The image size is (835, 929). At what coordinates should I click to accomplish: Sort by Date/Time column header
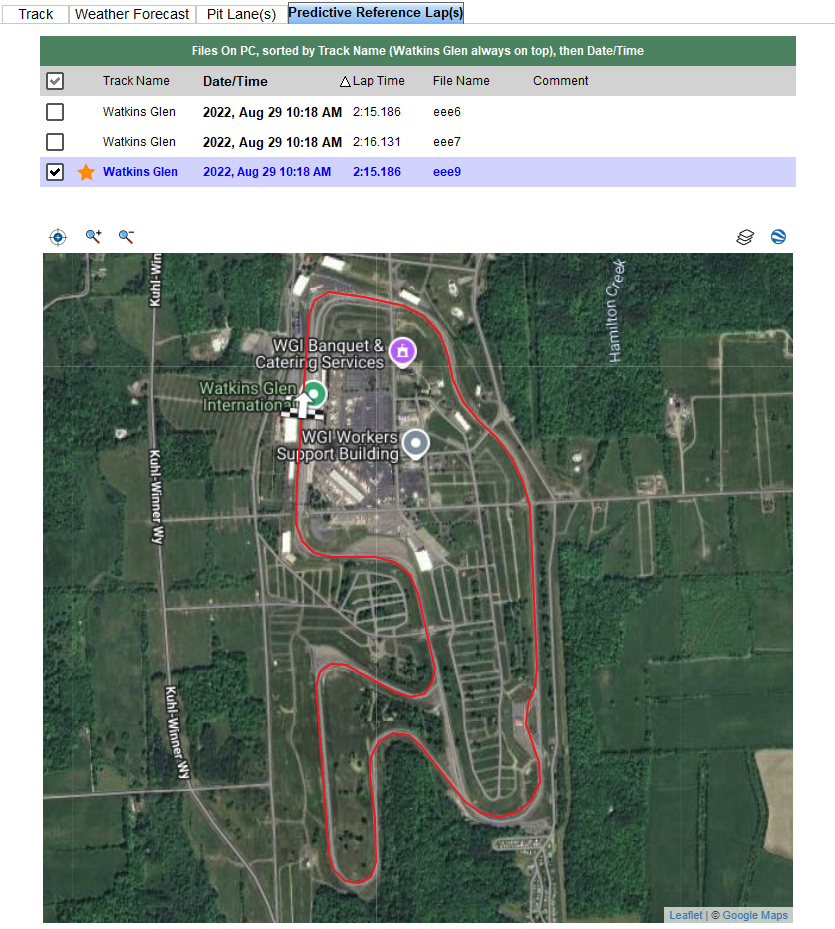[235, 81]
